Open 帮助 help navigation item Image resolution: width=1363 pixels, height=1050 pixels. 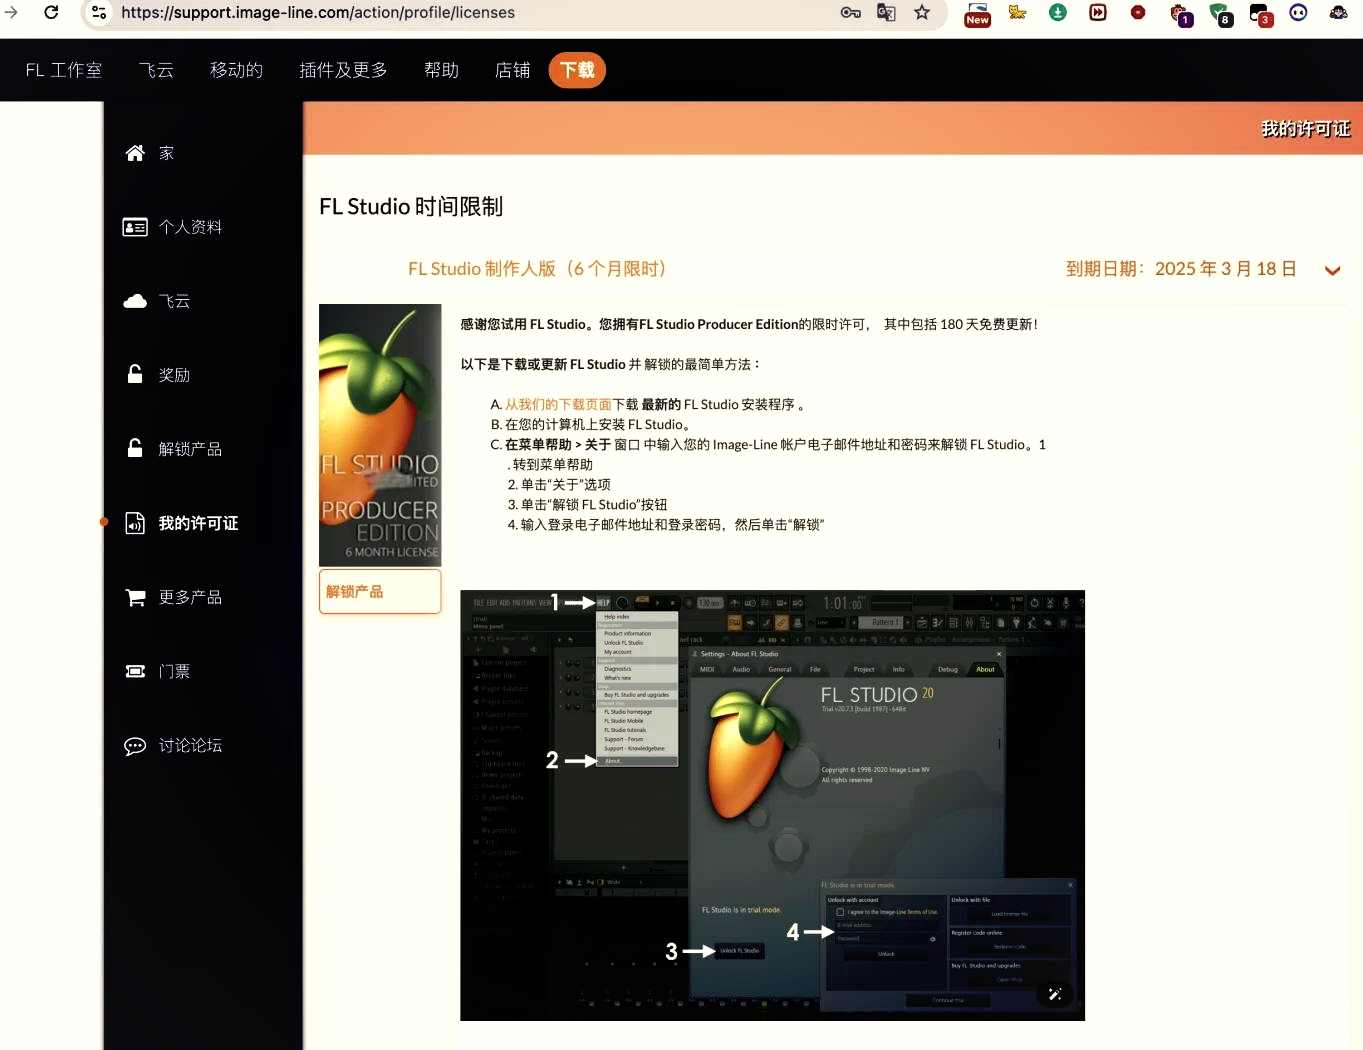(441, 70)
